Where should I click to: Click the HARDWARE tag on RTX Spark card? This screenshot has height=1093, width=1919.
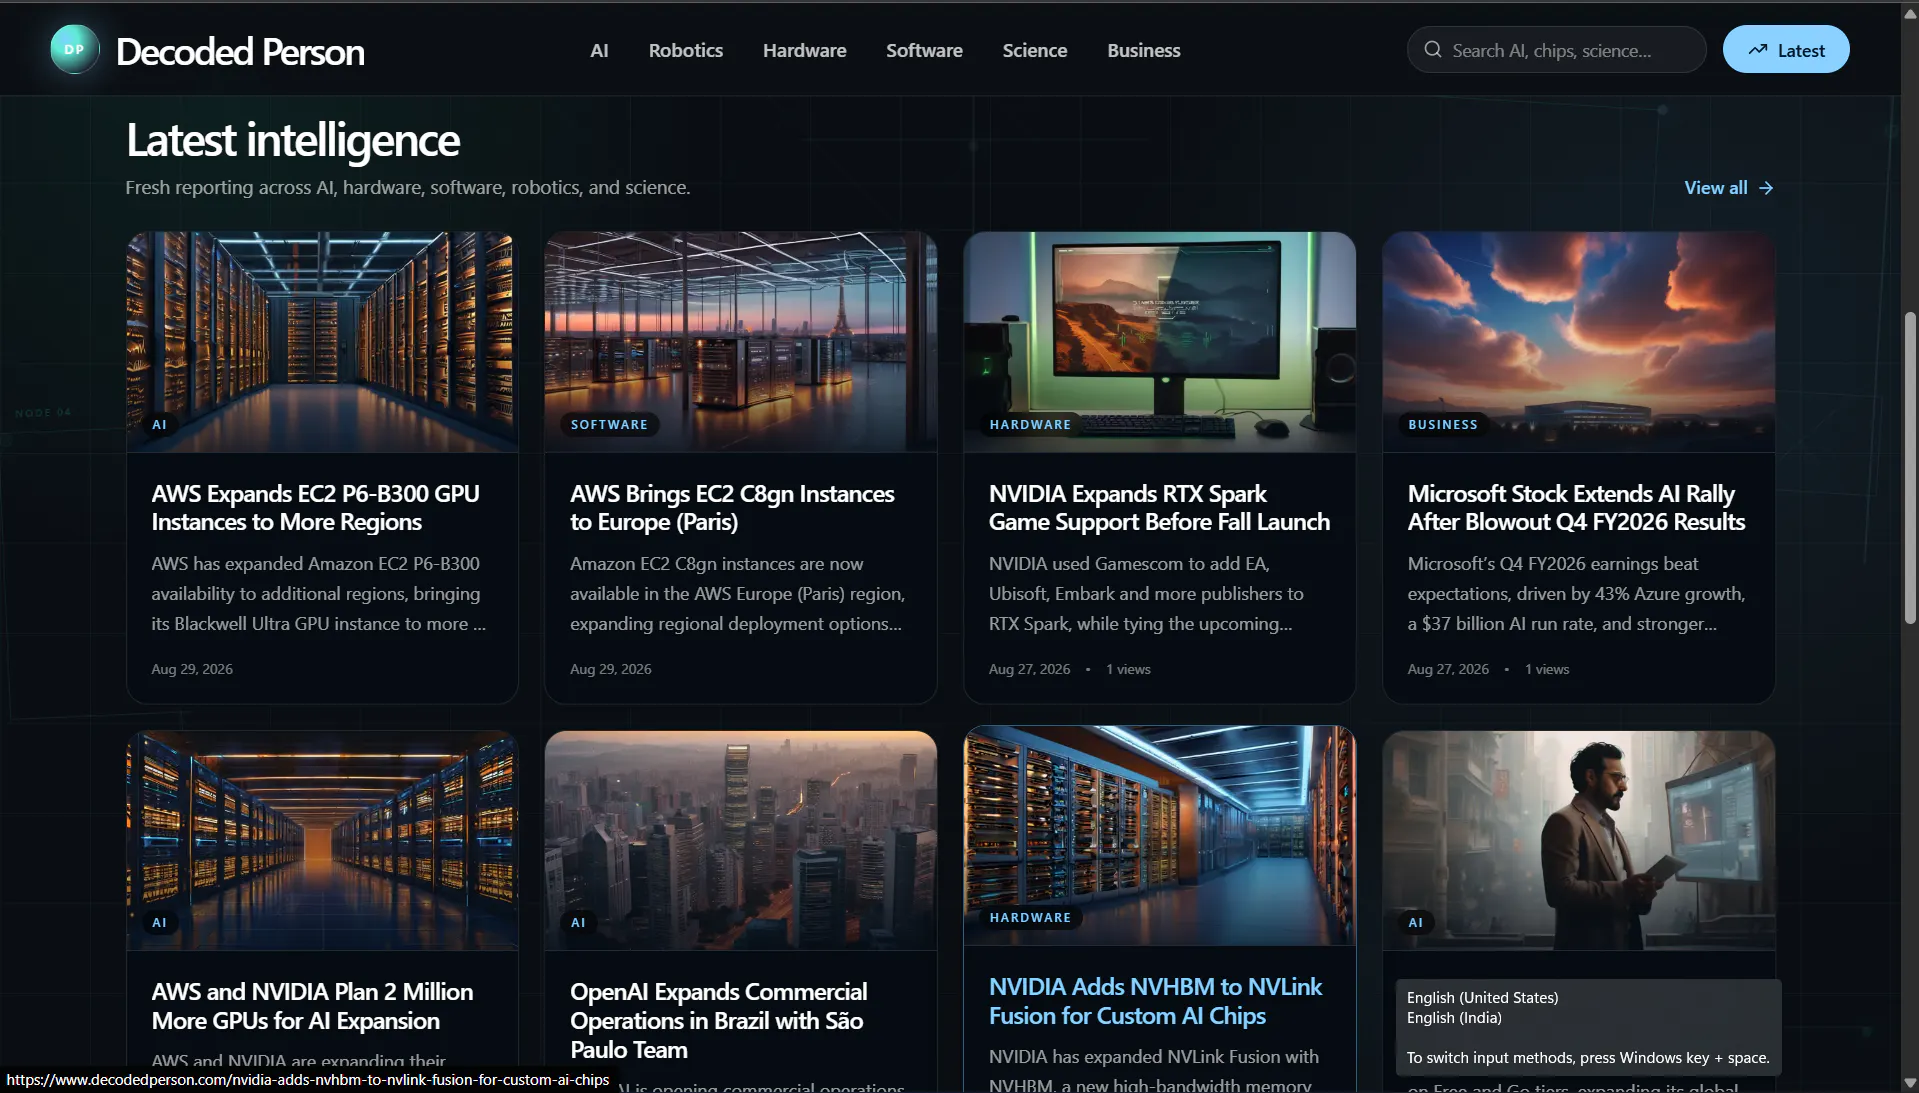[1030, 425]
